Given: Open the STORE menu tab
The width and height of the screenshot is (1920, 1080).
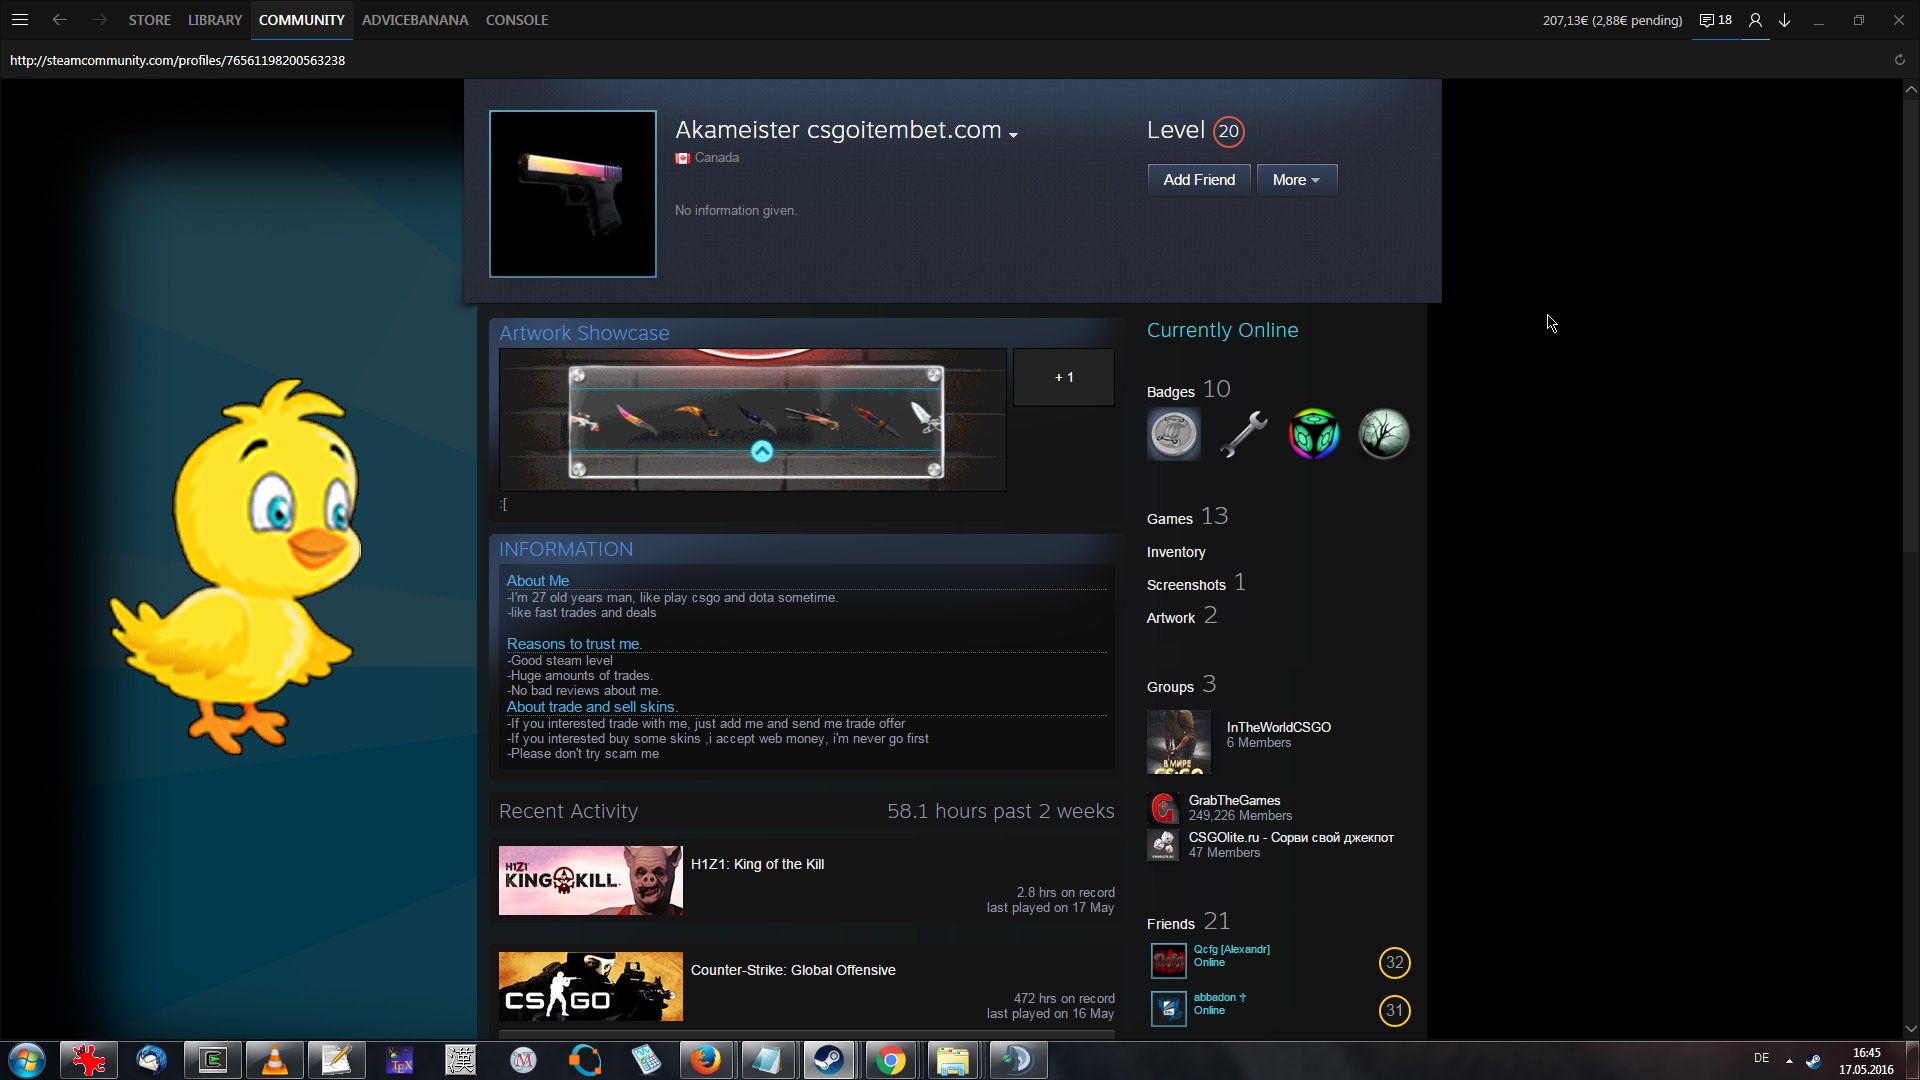Looking at the screenshot, I should coord(149,20).
